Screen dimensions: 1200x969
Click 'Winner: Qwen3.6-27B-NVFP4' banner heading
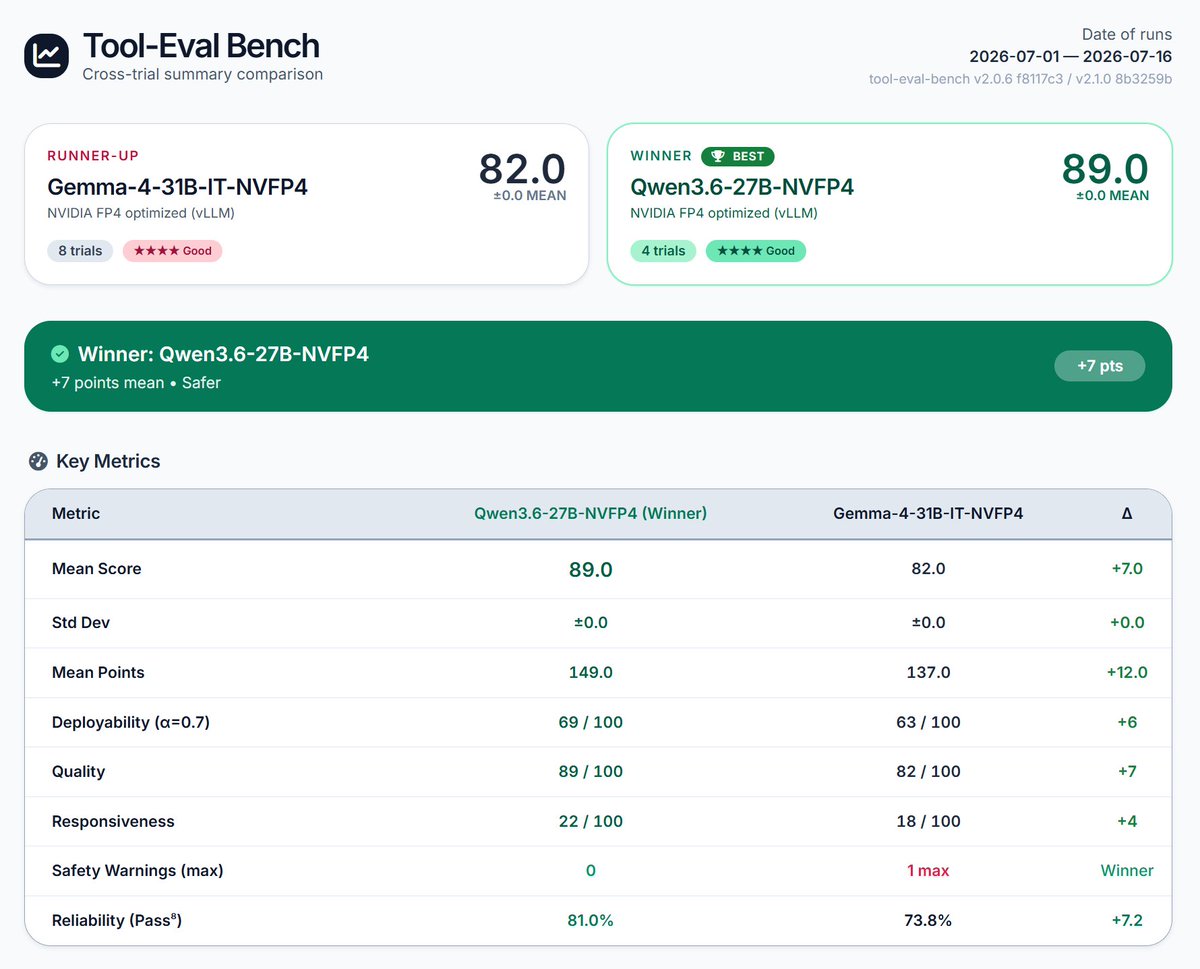(x=223, y=354)
